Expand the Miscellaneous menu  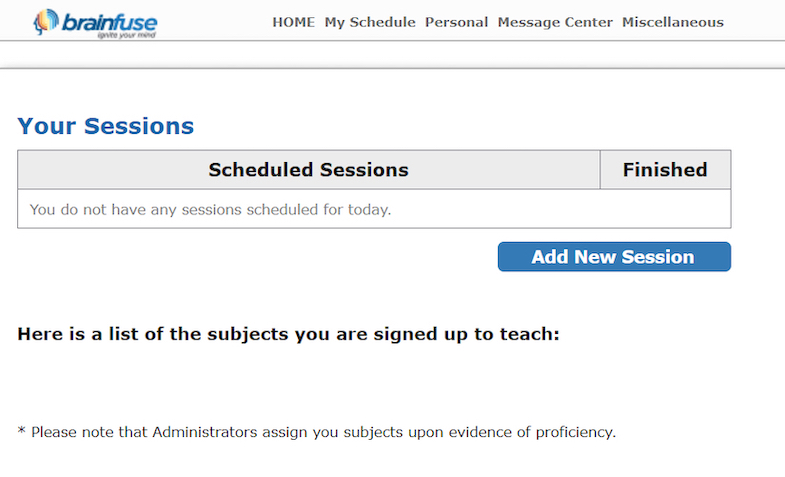673,22
